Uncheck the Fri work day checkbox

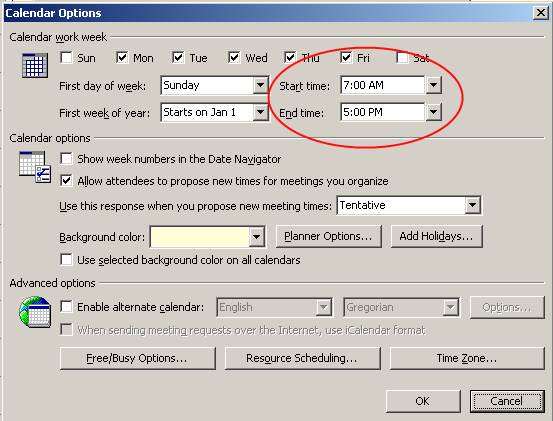346,57
